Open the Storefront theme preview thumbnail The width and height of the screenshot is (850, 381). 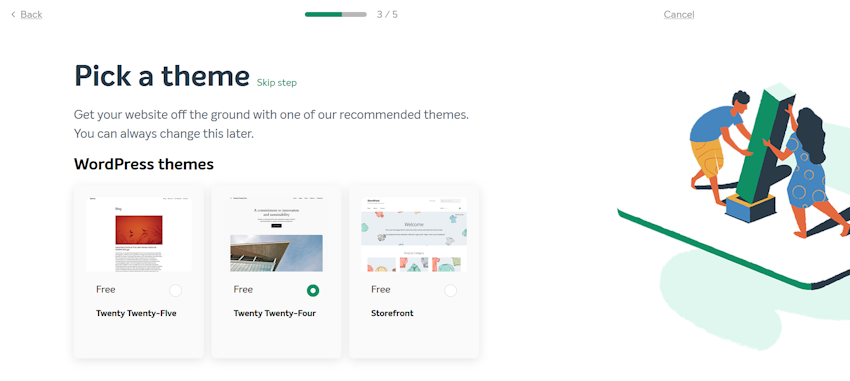coord(414,235)
